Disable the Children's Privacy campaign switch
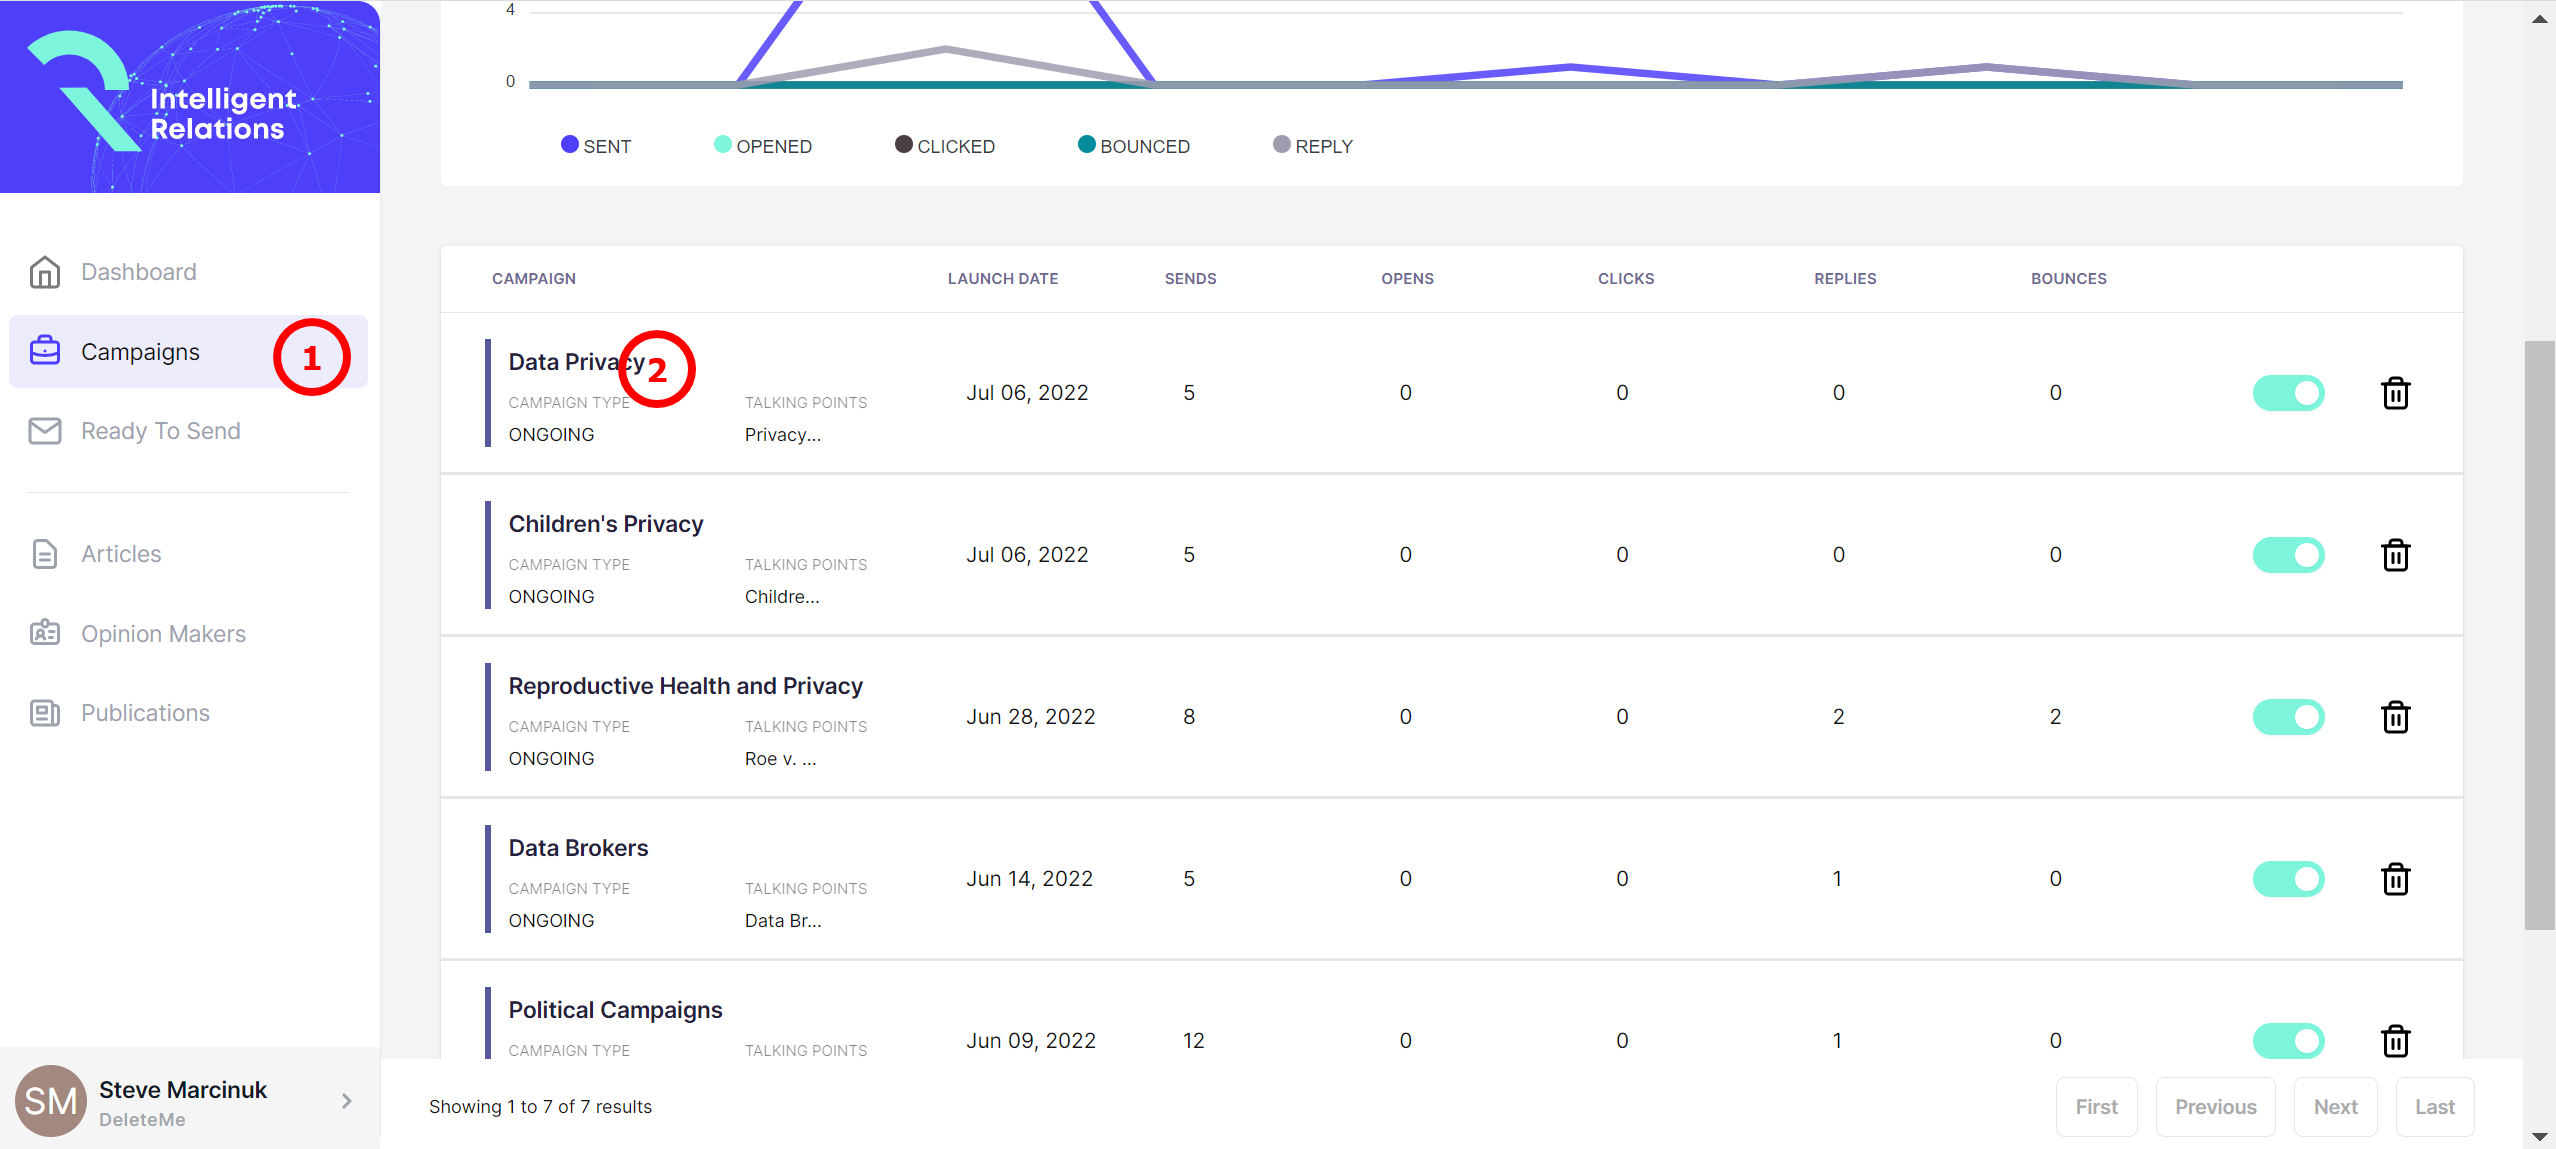 pyautogui.click(x=2288, y=555)
